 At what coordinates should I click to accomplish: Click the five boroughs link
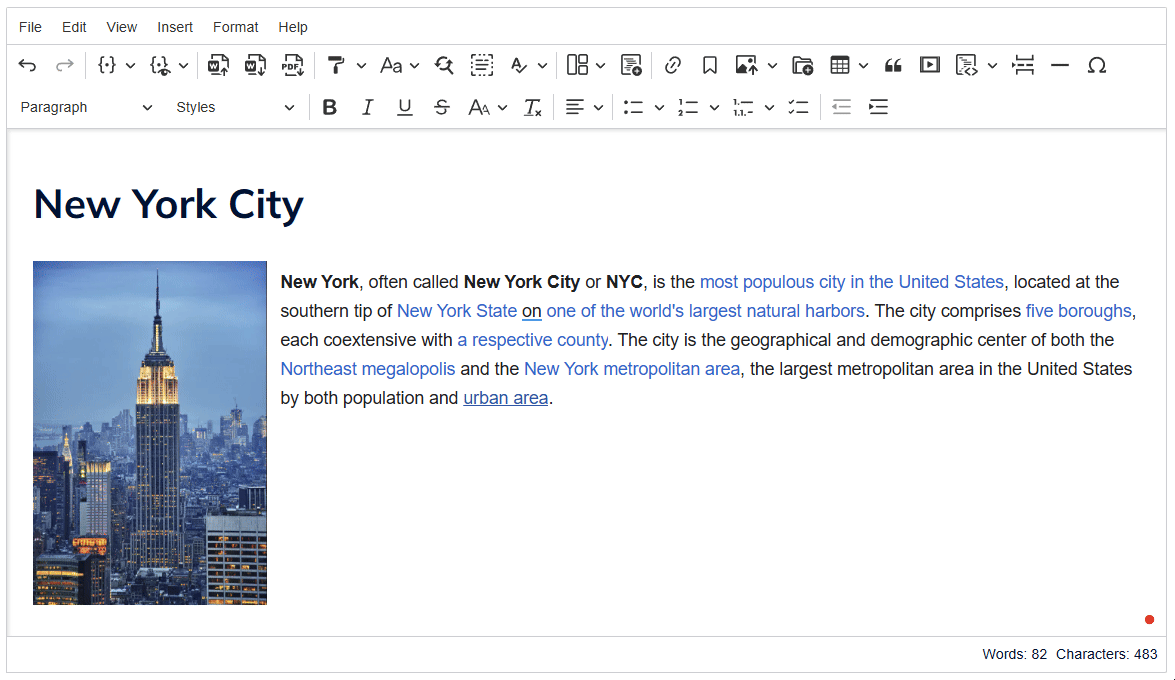tap(1078, 311)
